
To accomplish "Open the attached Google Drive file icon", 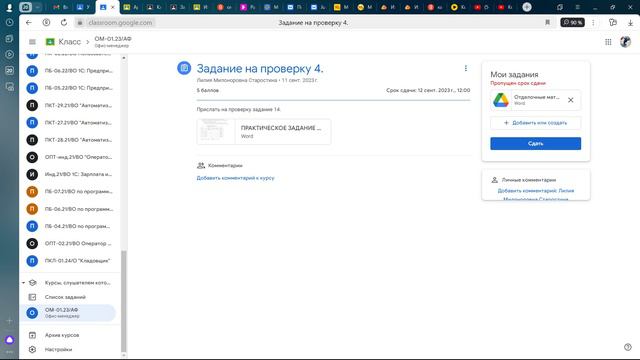I will click(501, 100).
